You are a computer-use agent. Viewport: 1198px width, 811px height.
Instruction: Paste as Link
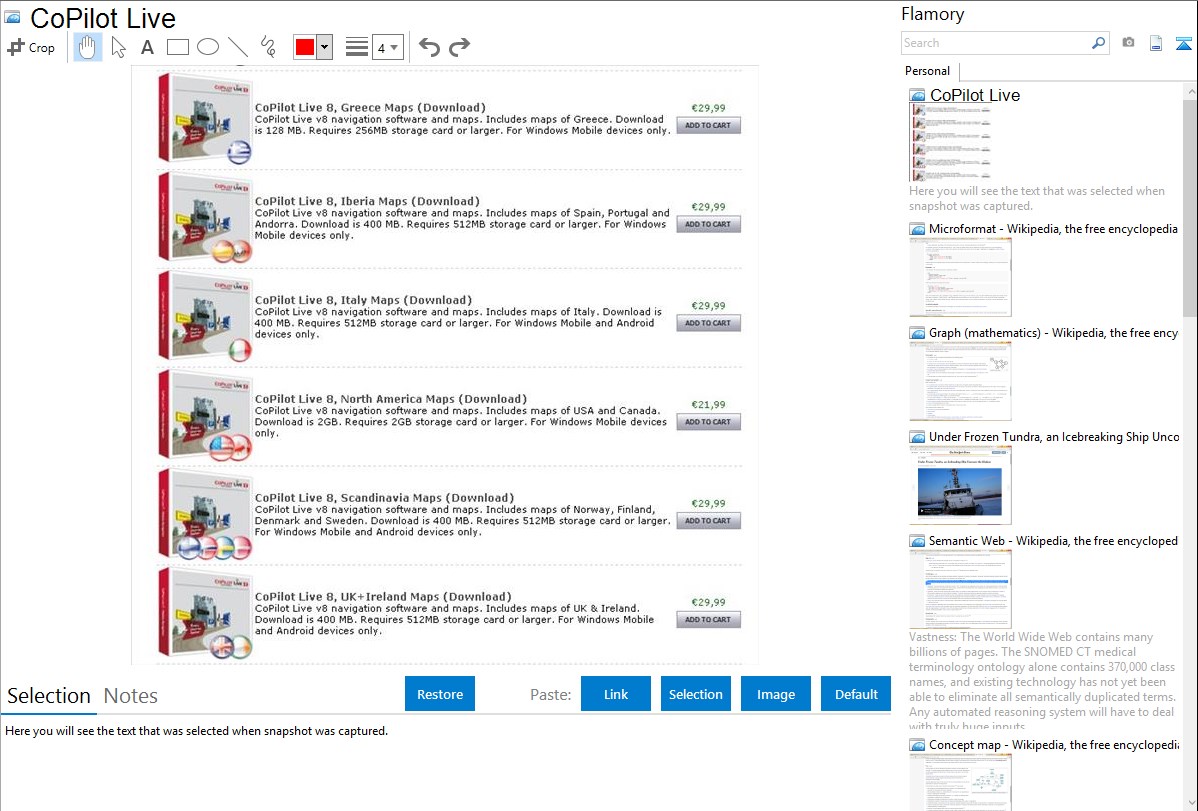coord(616,694)
